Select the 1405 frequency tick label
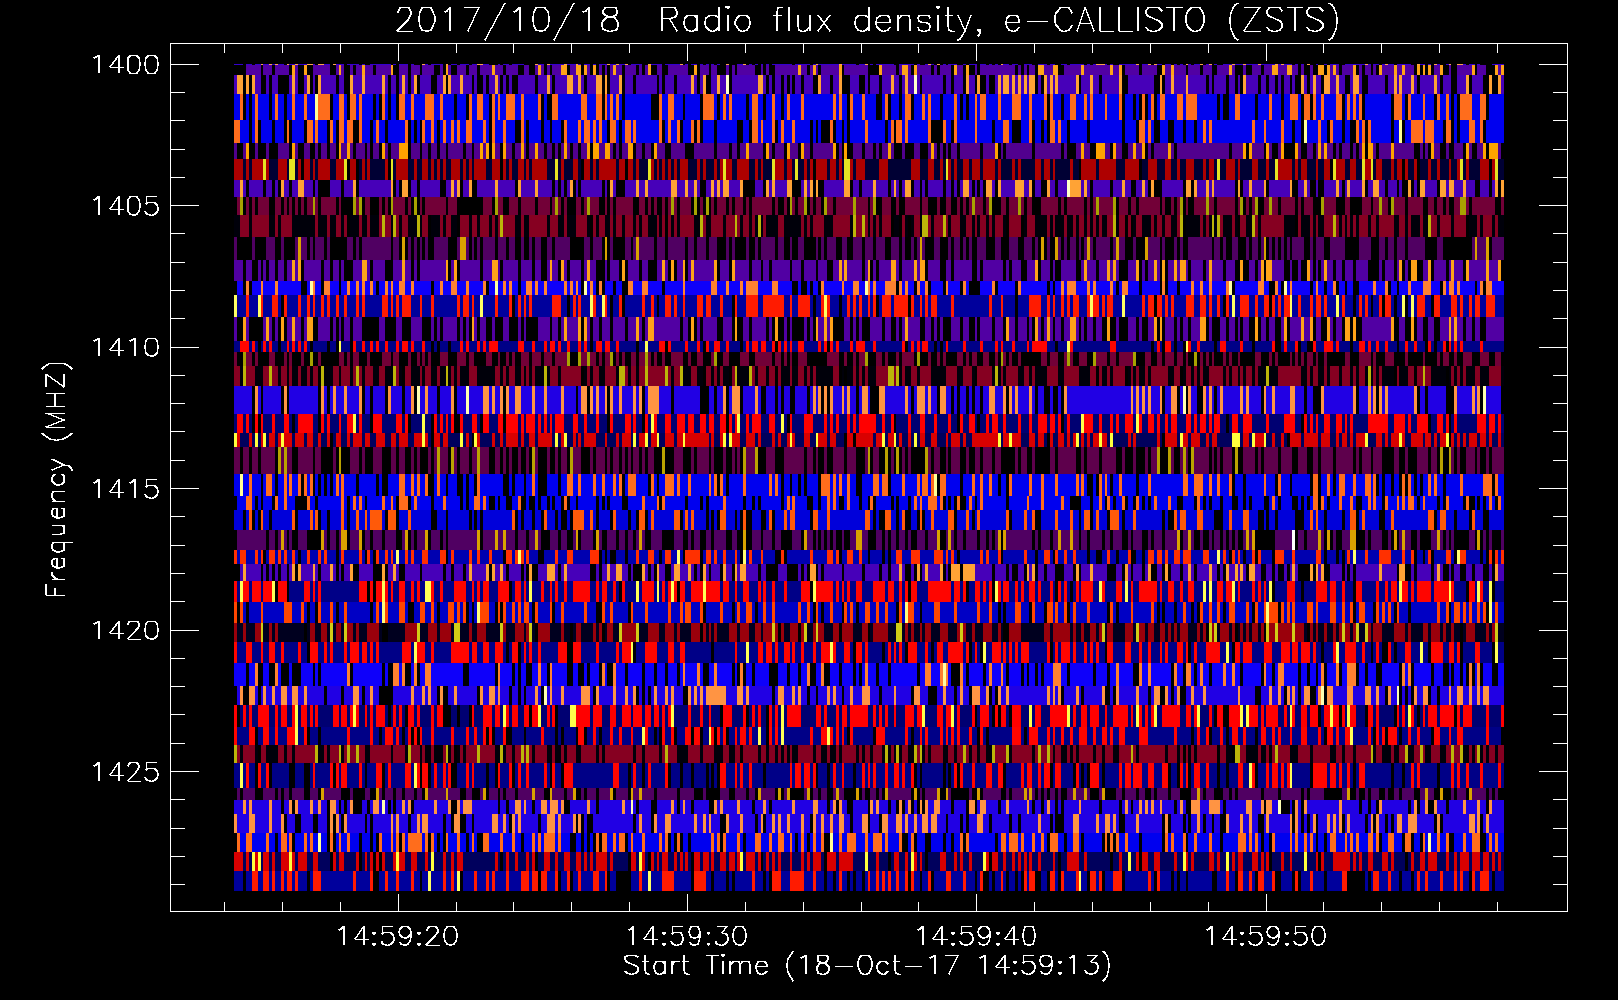 (125, 206)
